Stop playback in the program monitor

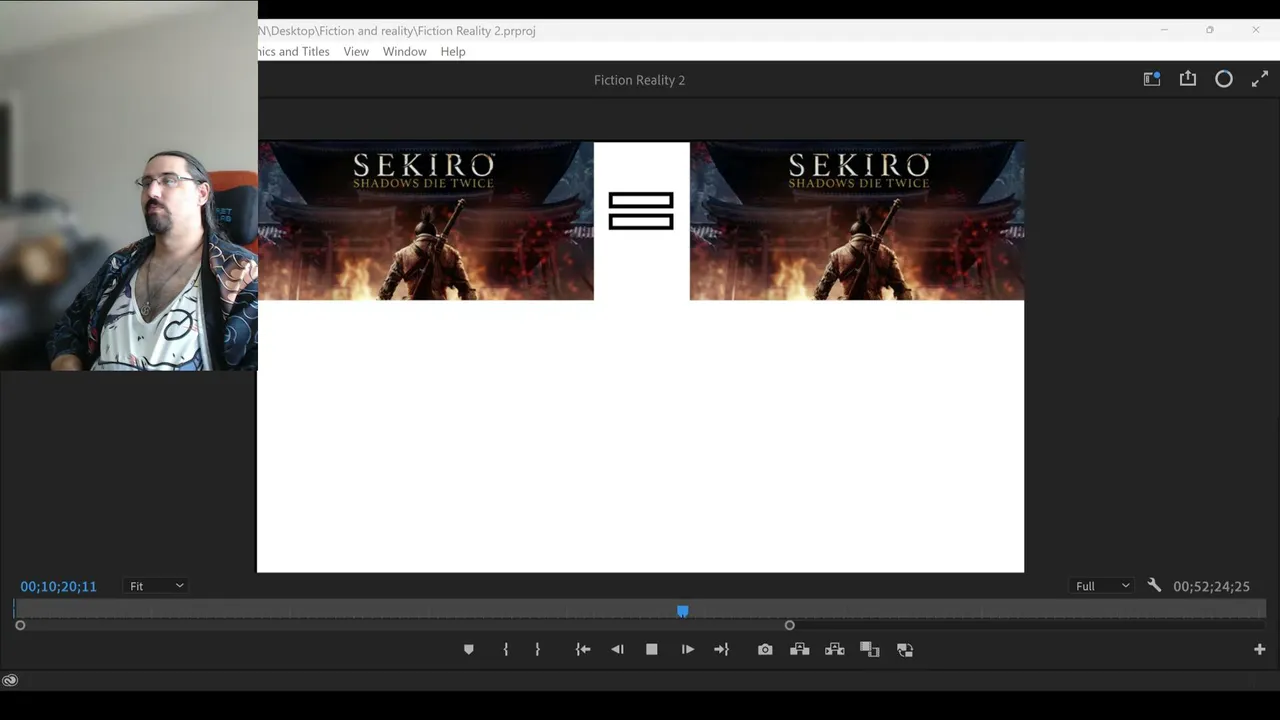click(652, 650)
